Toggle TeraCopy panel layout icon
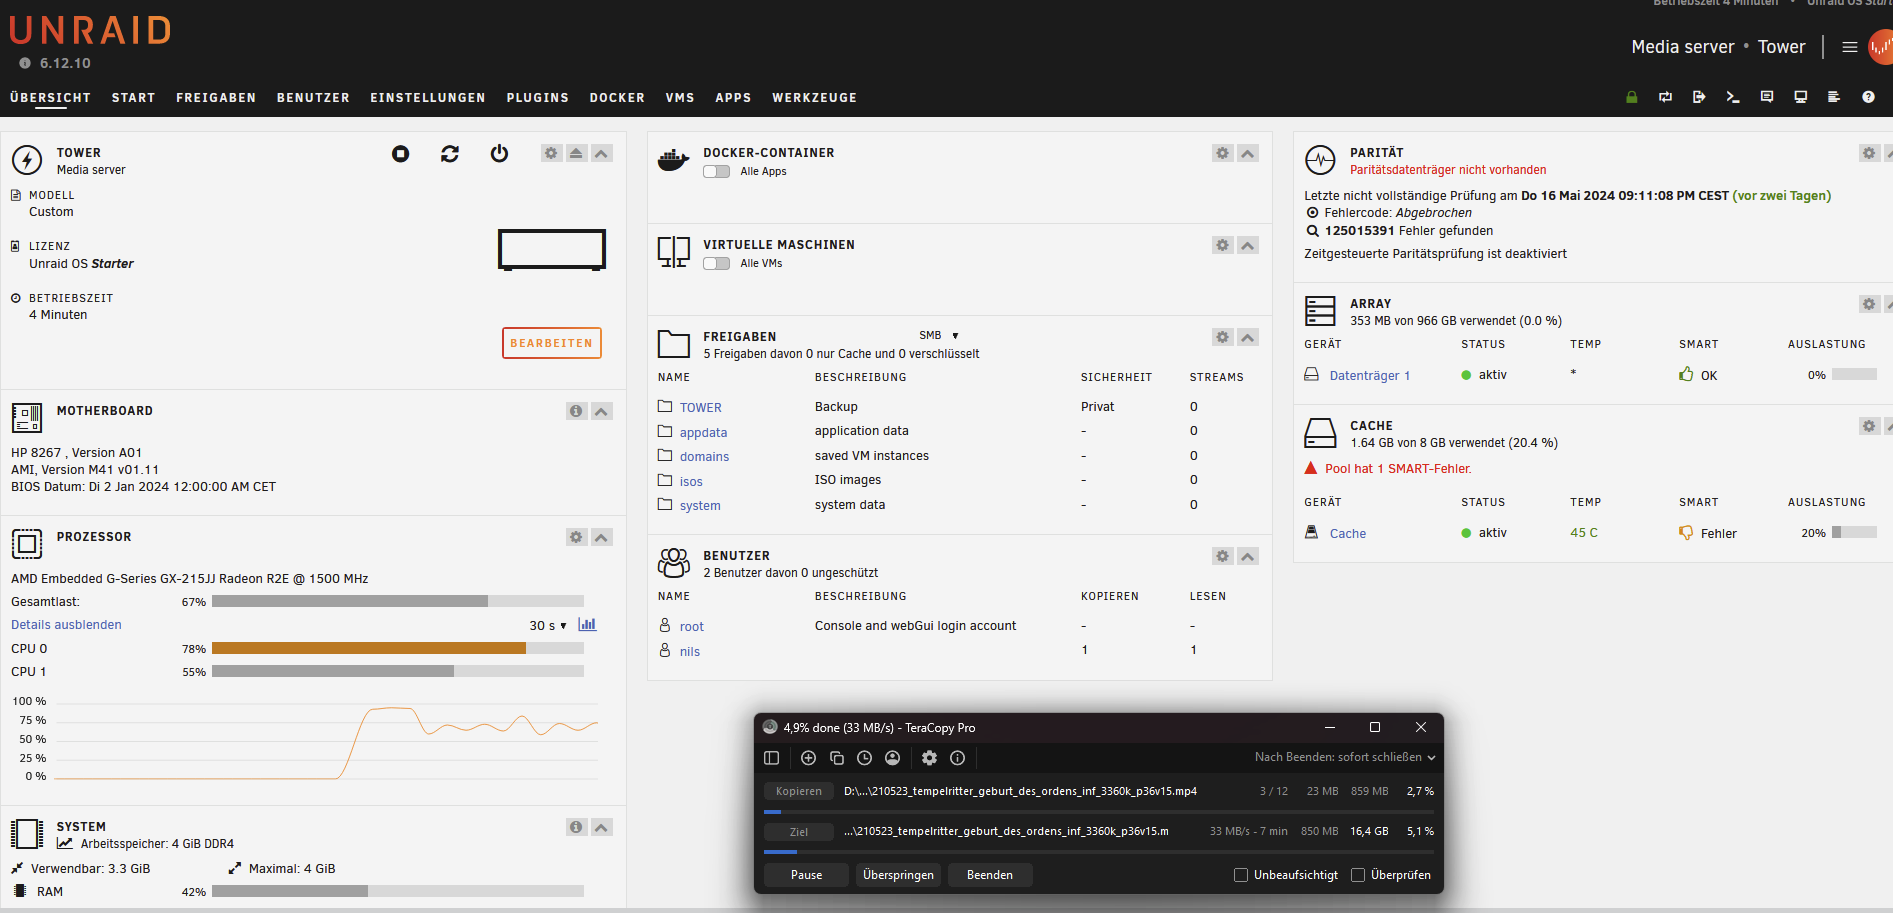Image resolution: width=1893 pixels, height=913 pixels. click(x=771, y=758)
